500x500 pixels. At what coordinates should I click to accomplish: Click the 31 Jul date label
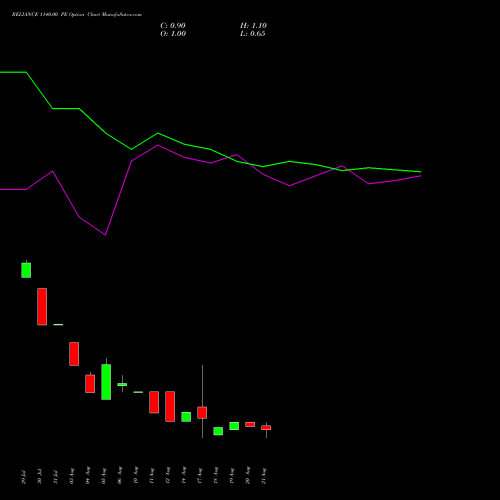pyautogui.click(x=55, y=477)
